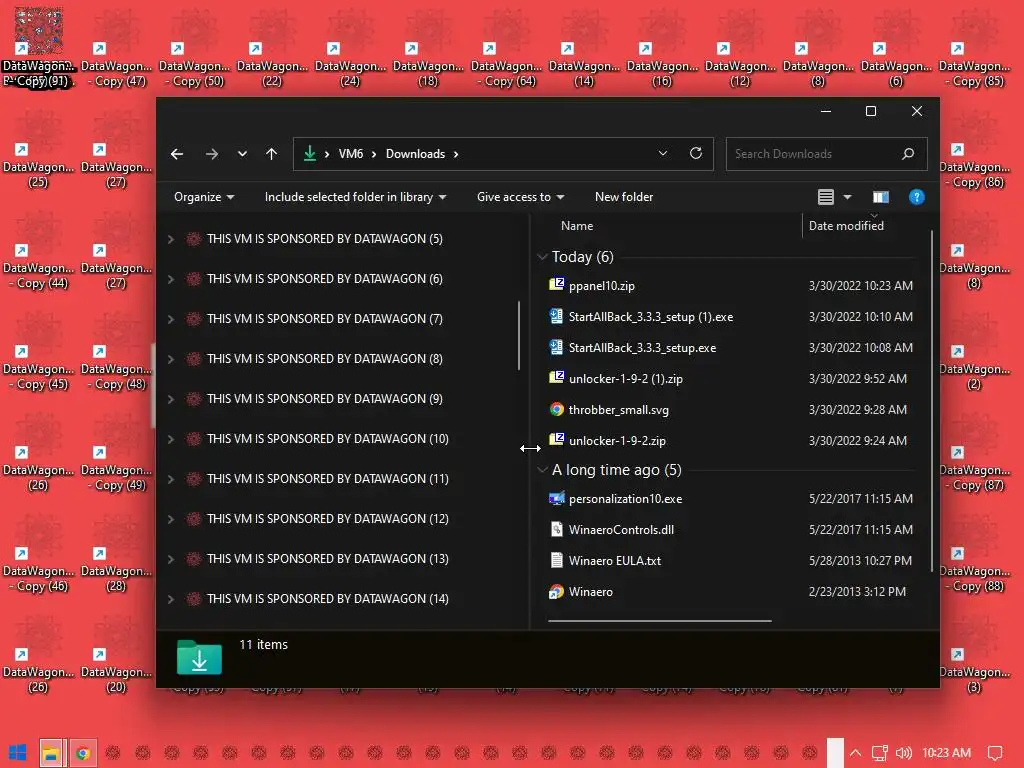Viewport: 1024px width, 768px height.
Task: Select unlocker-1-9-2 (1).zip
Action: [x=626, y=379]
